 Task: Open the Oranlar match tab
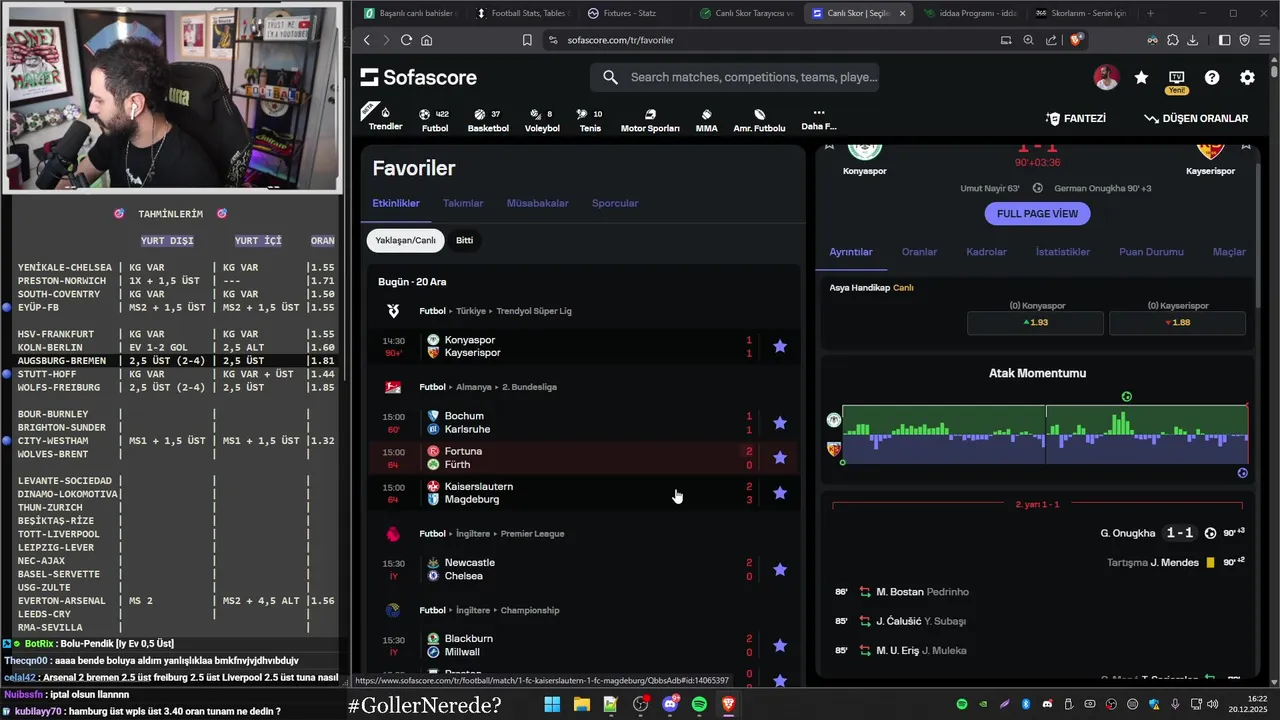tap(919, 252)
